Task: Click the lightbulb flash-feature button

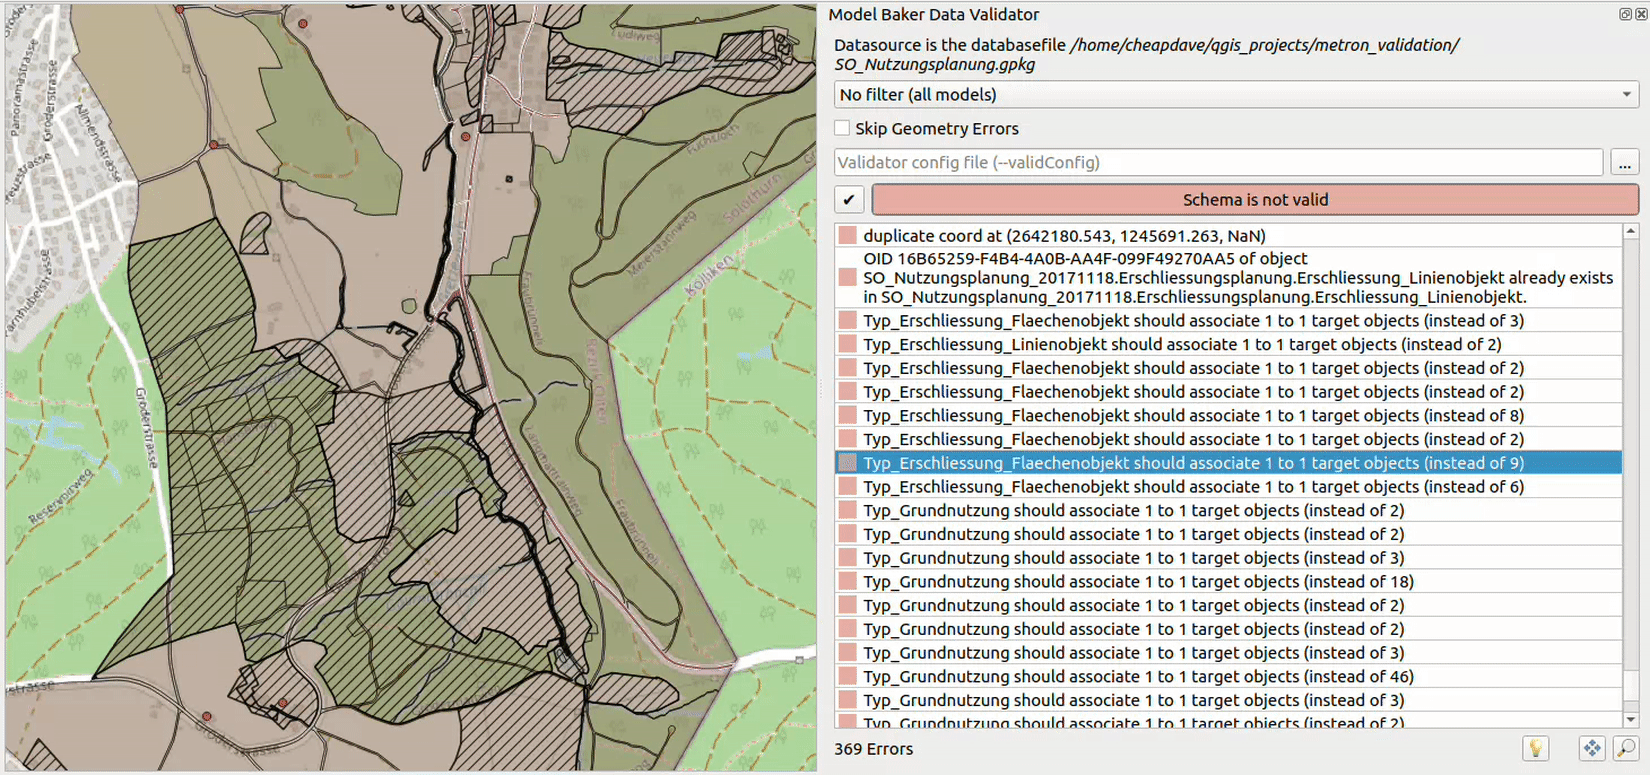Action: [x=1535, y=748]
